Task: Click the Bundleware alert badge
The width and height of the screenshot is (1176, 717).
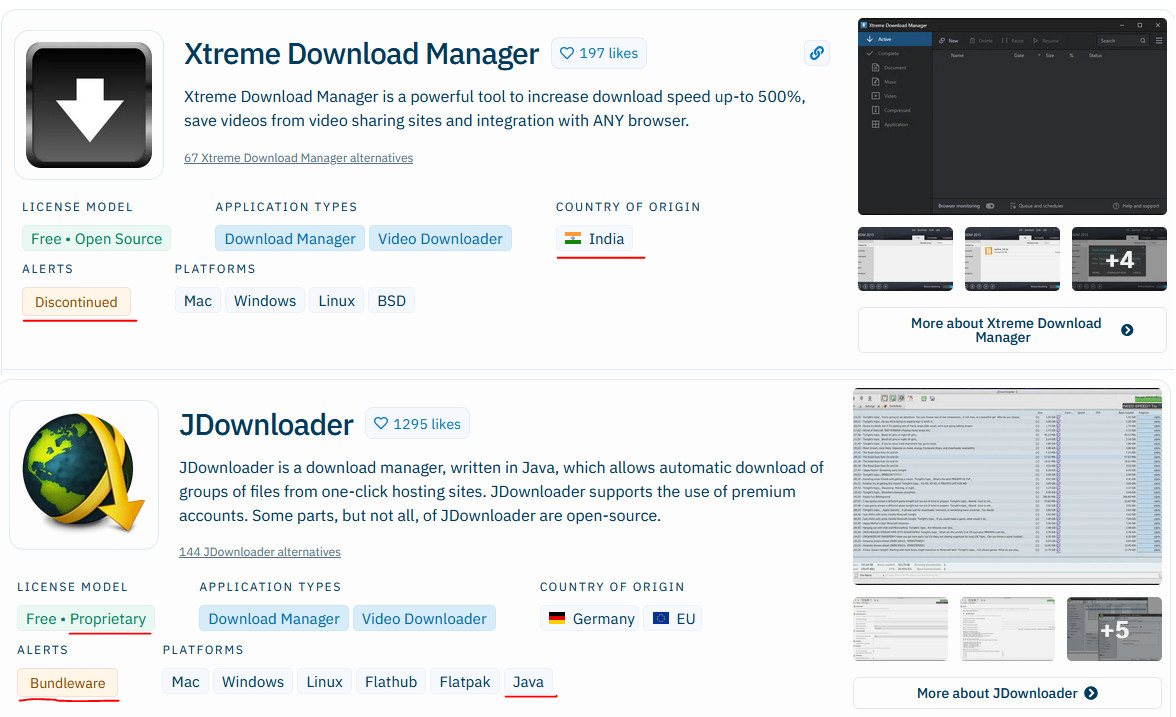Action: point(68,683)
